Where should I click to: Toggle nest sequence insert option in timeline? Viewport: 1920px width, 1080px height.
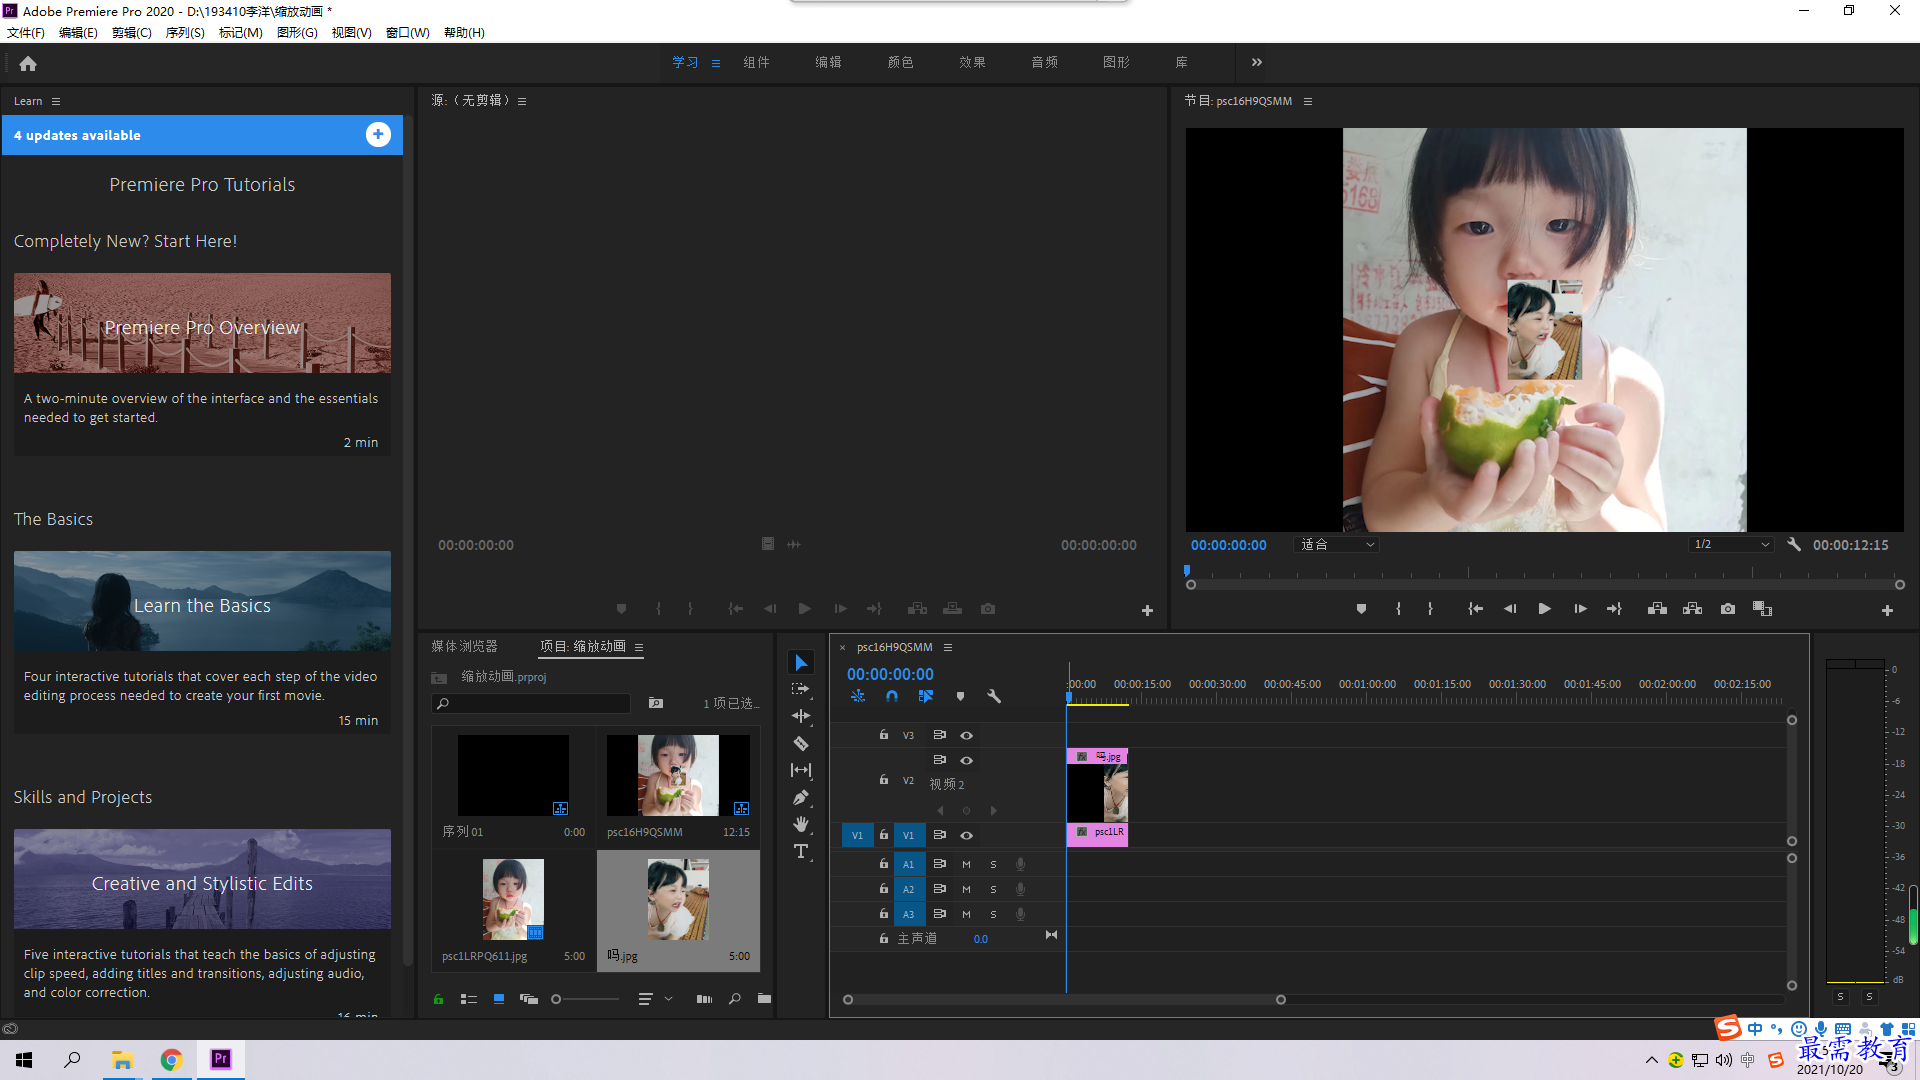pyautogui.click(x=858, y=696)
